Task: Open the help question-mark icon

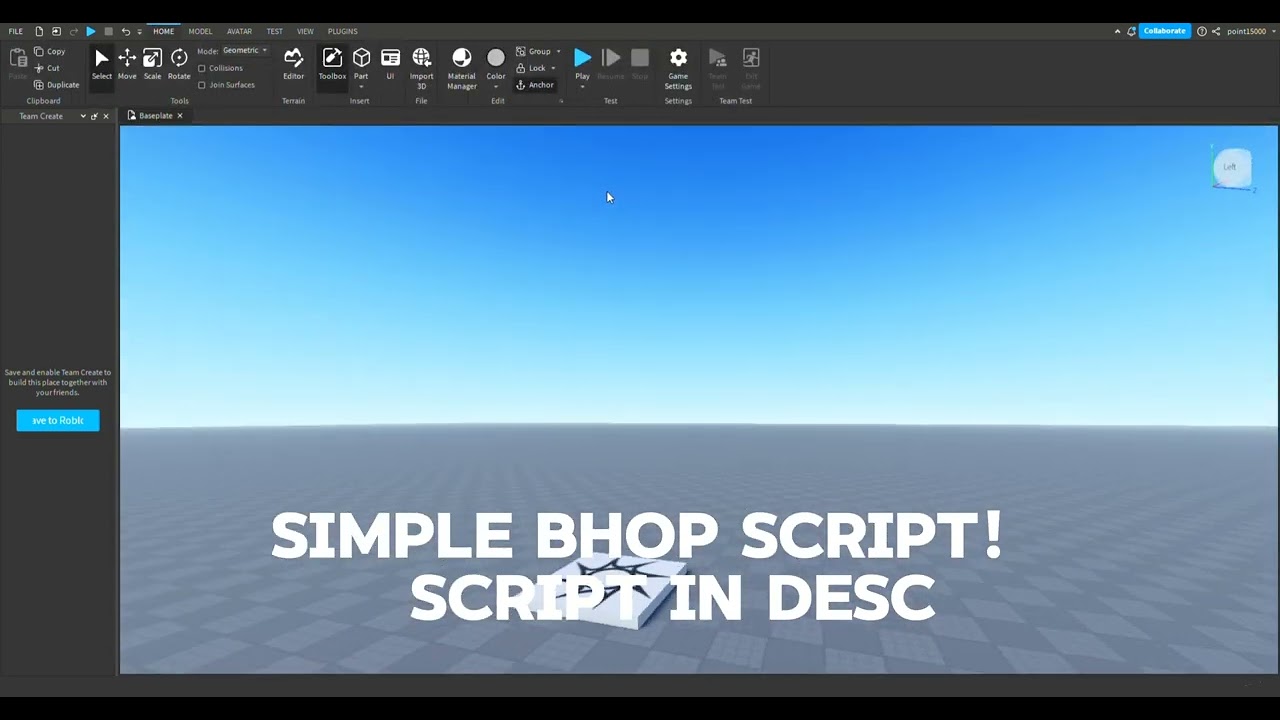Action: [x=1201, y=31]
